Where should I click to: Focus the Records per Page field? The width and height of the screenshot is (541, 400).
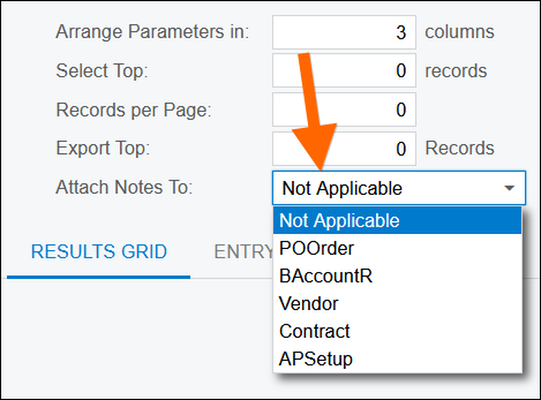coord(344,110)
